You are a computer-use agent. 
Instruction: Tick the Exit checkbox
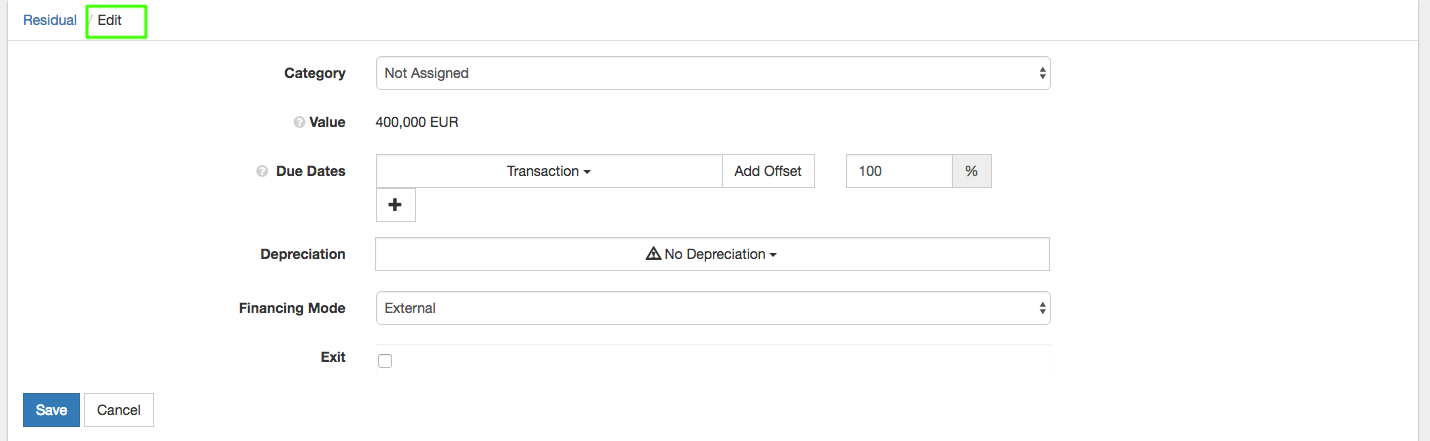pyautogui.click(x=385, y=361)
